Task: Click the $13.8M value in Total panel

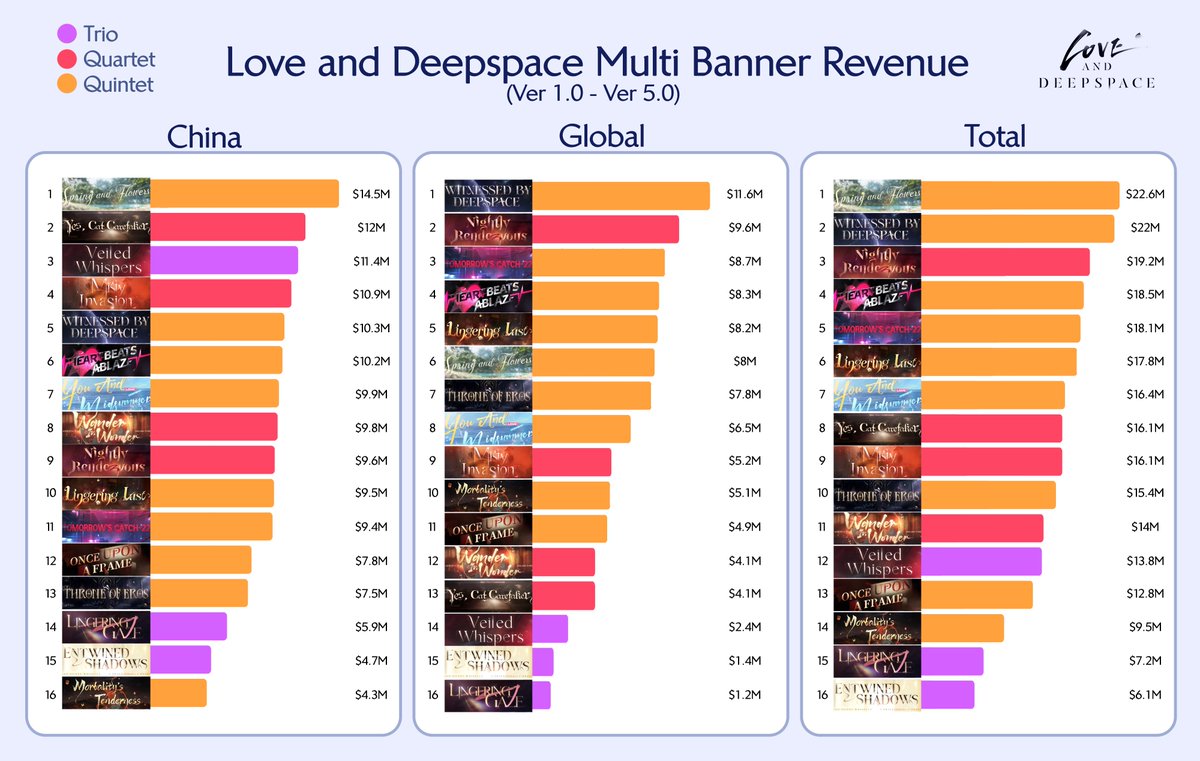Action: 1147,561
